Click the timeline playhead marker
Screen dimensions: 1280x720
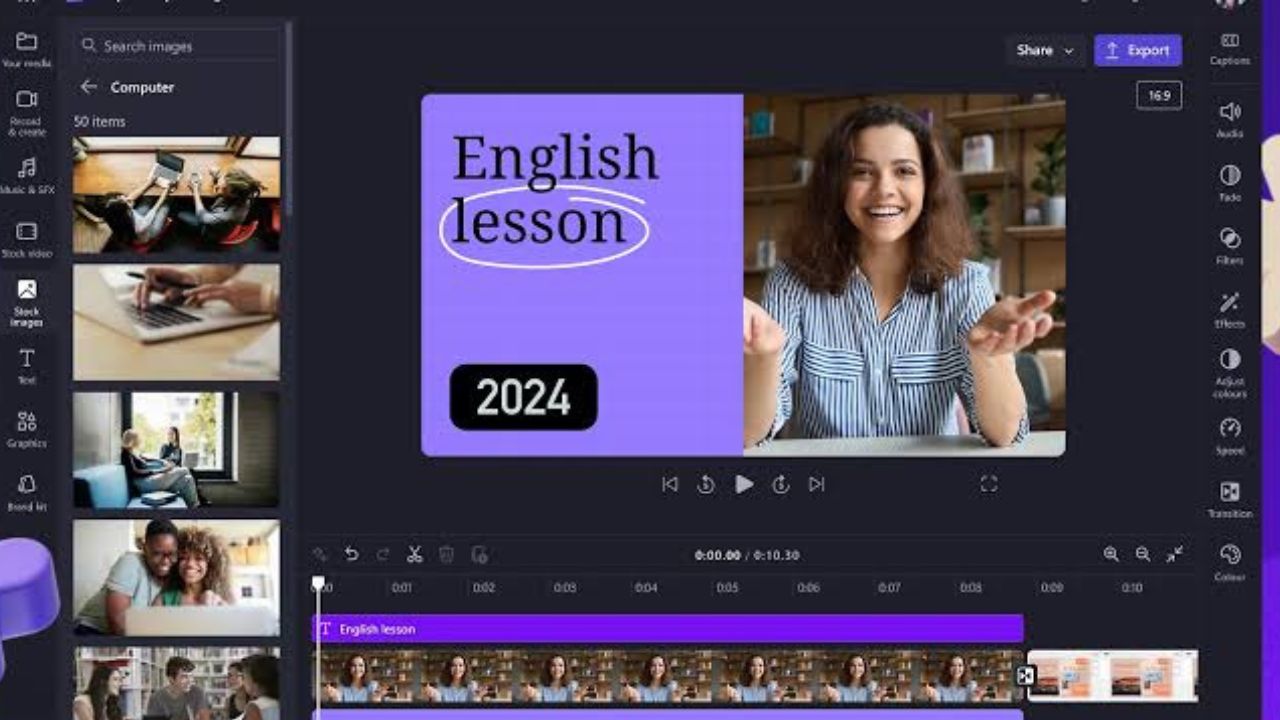click(x=318, y=582)
